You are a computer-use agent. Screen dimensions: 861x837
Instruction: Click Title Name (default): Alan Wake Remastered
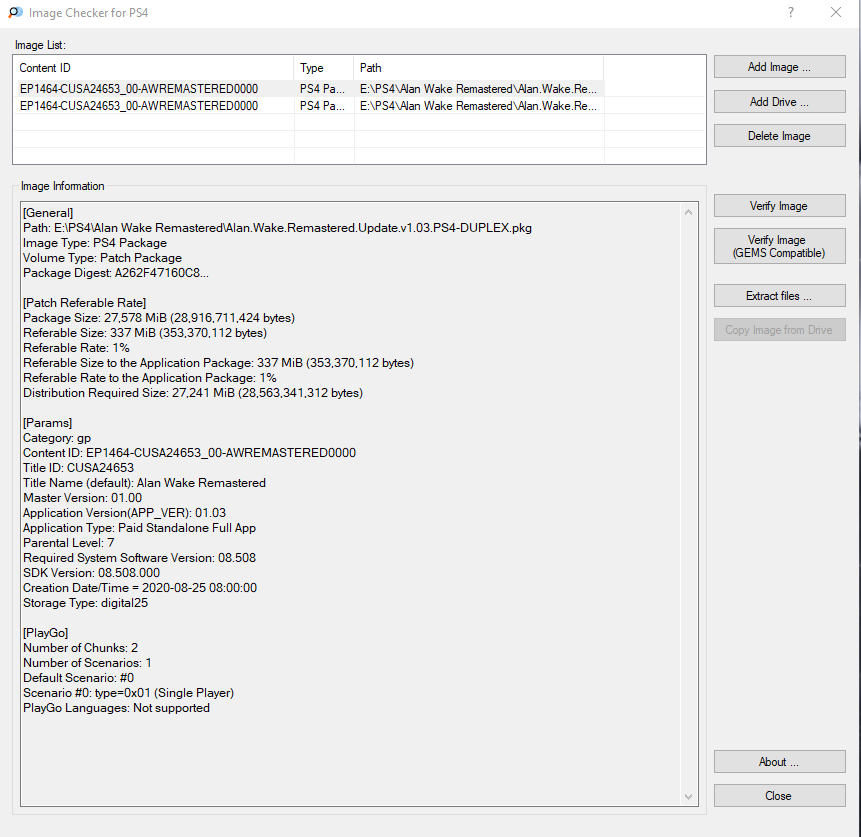click(144, 483)
